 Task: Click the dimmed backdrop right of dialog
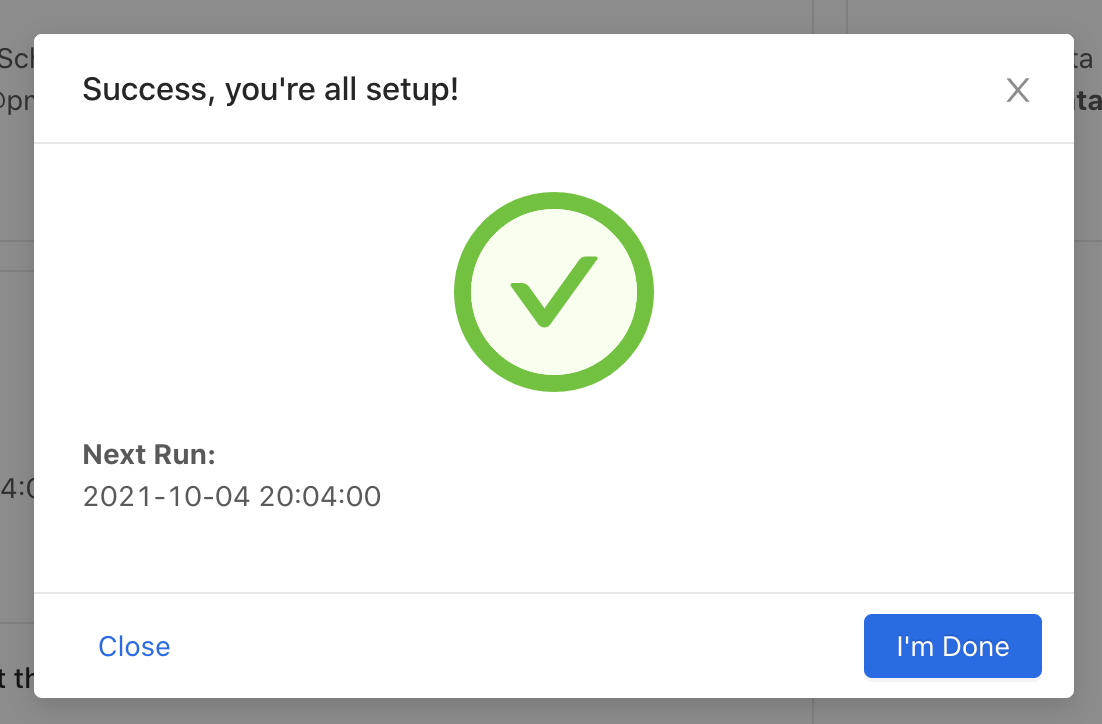[x=1088, y=400]
